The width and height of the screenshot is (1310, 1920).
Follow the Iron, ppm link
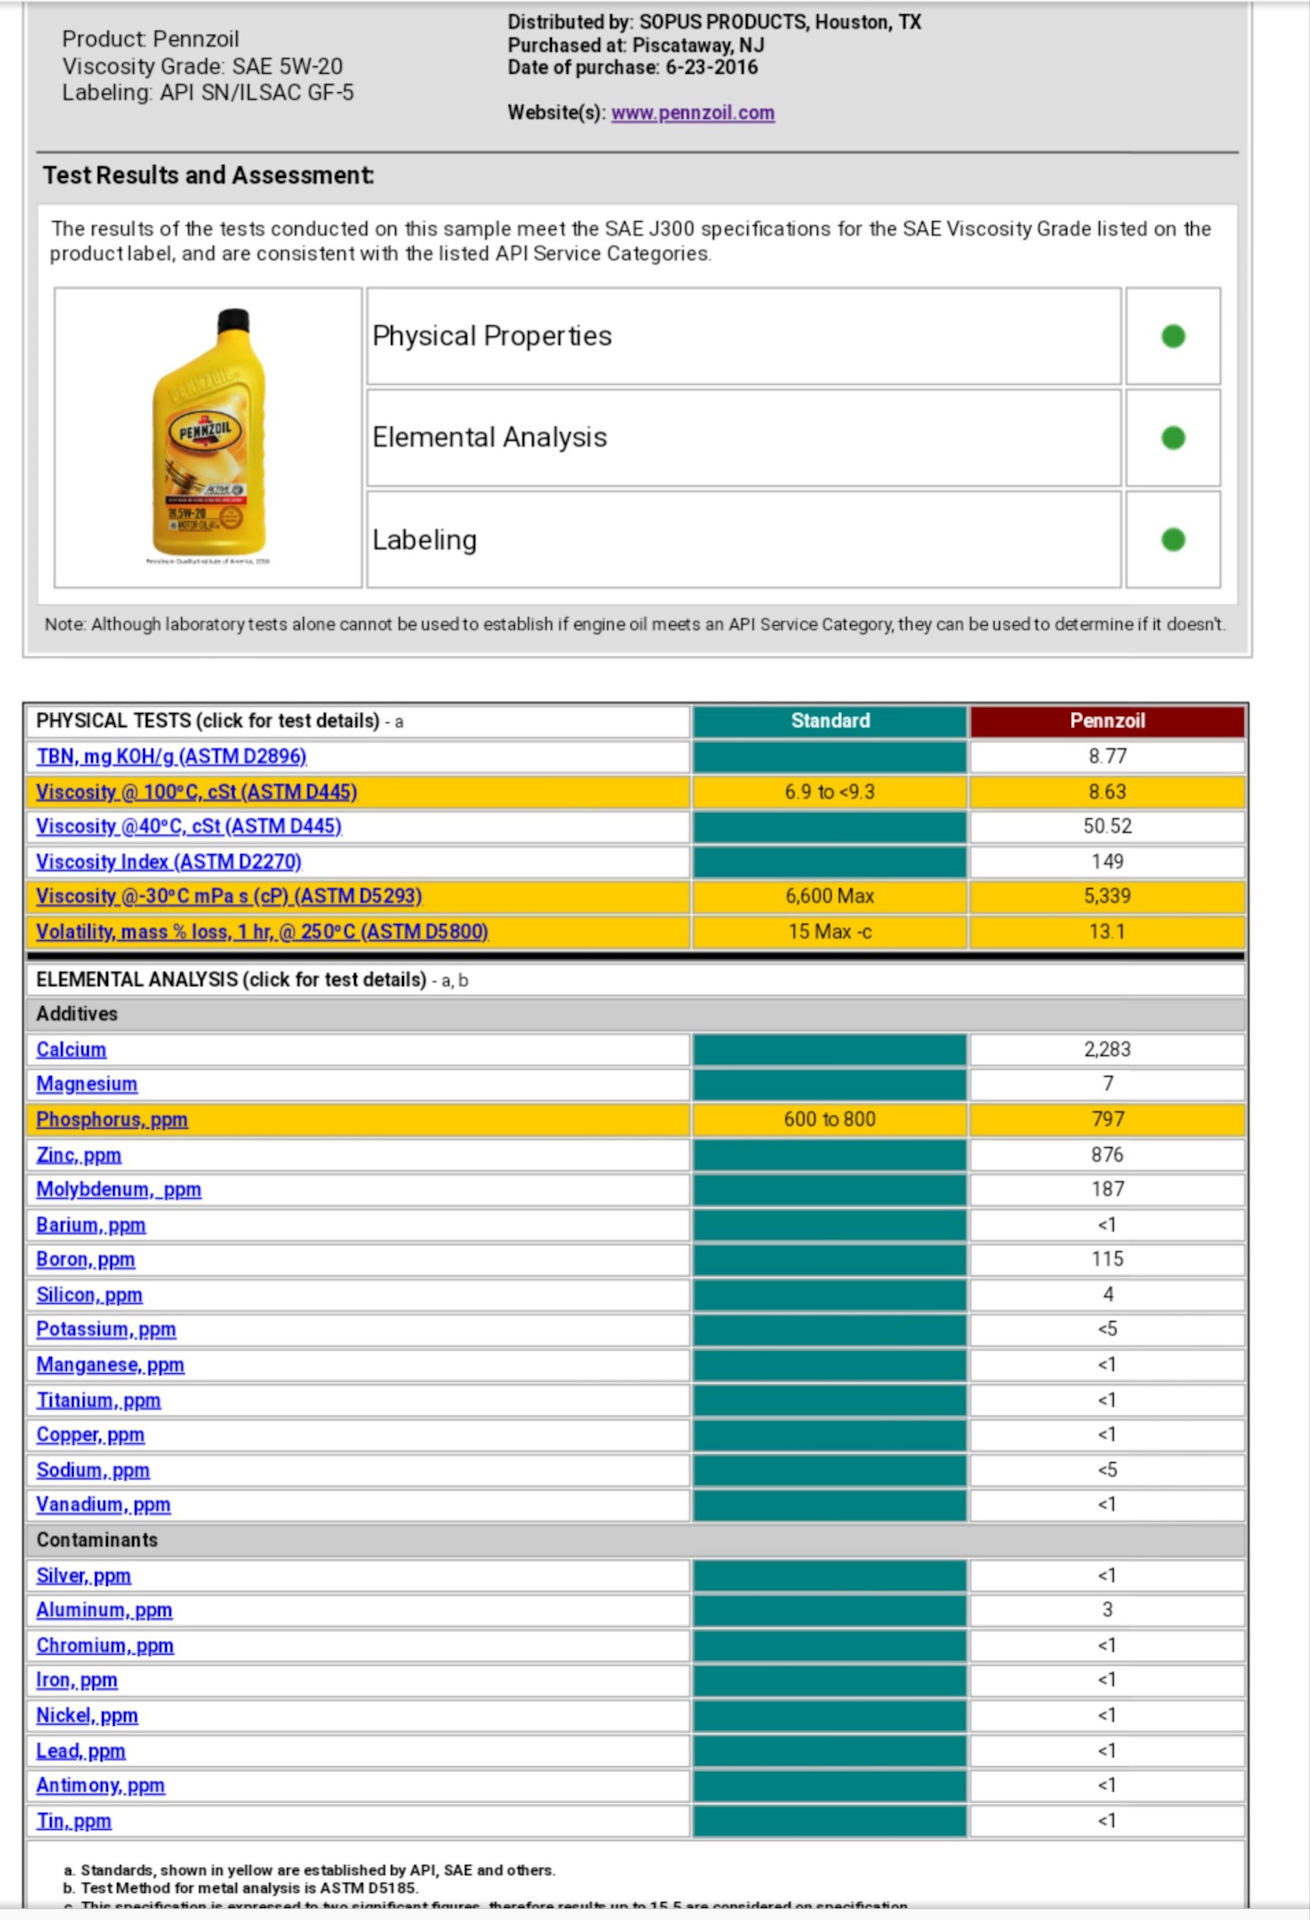coord(77,1681)
